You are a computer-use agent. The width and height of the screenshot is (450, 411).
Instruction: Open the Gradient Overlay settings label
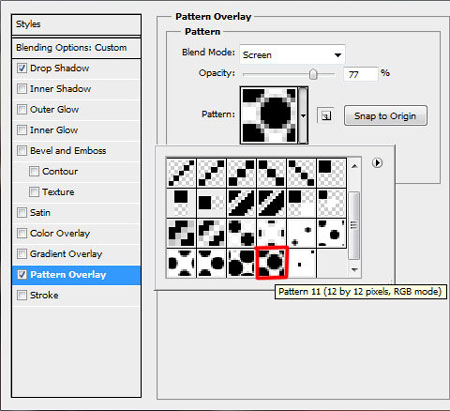tap(66, 254)
